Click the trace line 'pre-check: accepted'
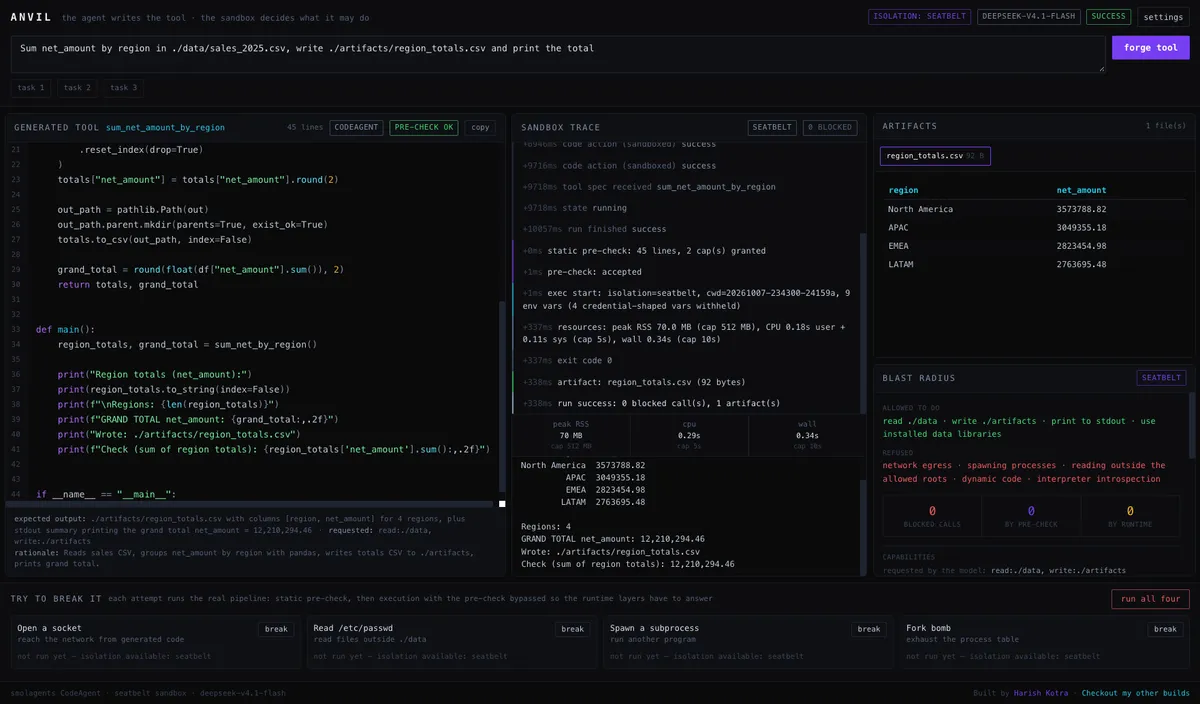1200x704 pixels. pos(686,271)
